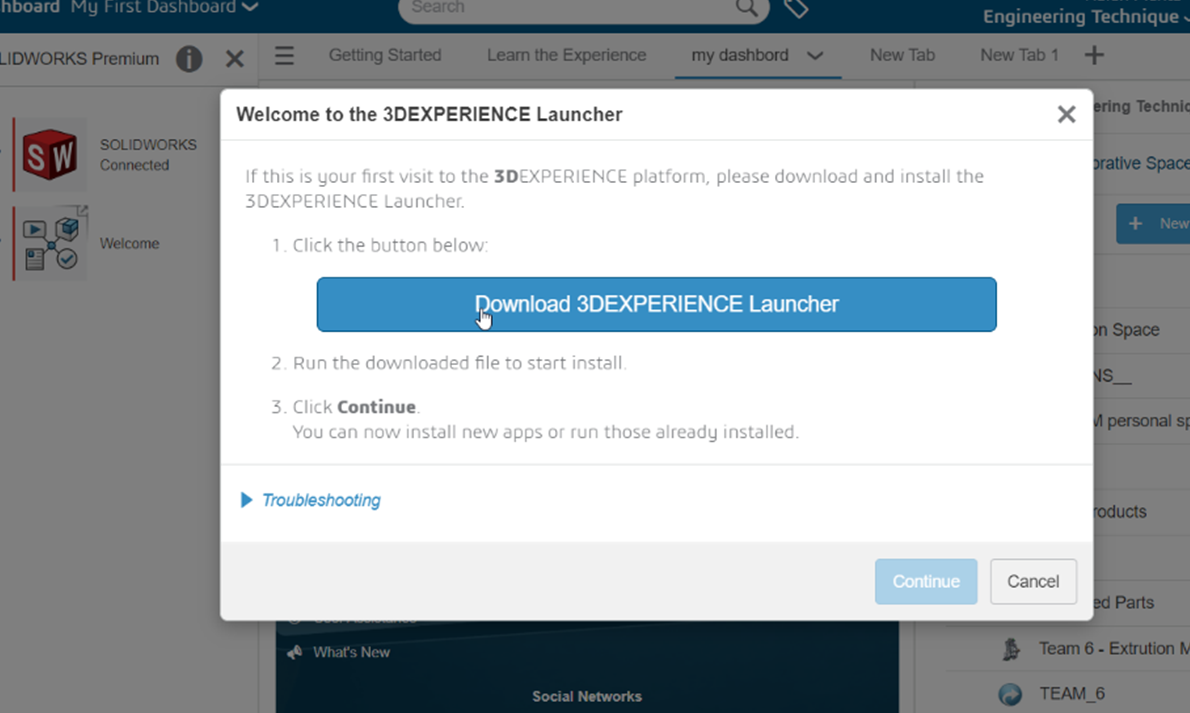Viewport: 1190px width, 713px height.
Task: Click the search magnifier icon
Action: [x=747, y=8]
